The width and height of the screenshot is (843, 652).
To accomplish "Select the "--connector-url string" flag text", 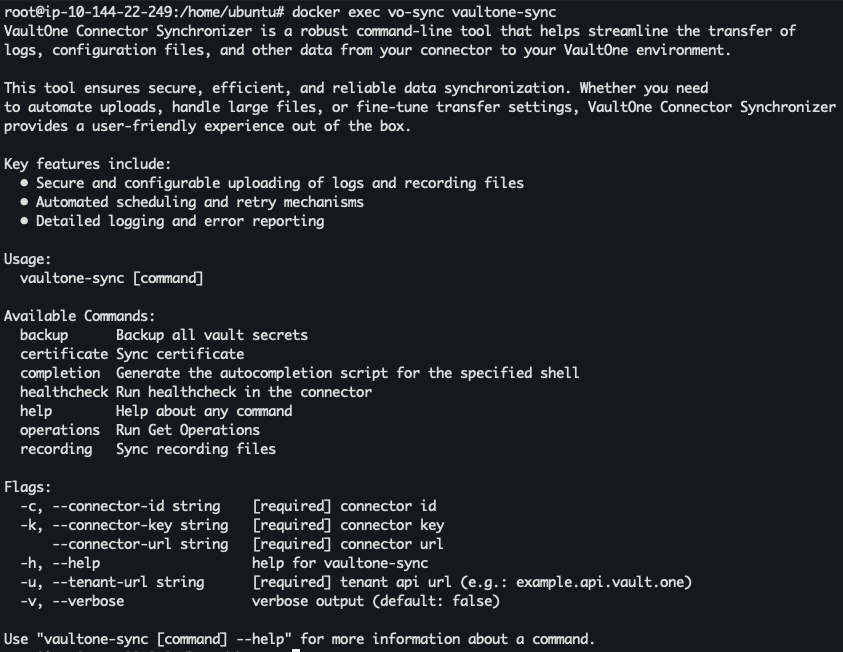I will tap(140, 544).
